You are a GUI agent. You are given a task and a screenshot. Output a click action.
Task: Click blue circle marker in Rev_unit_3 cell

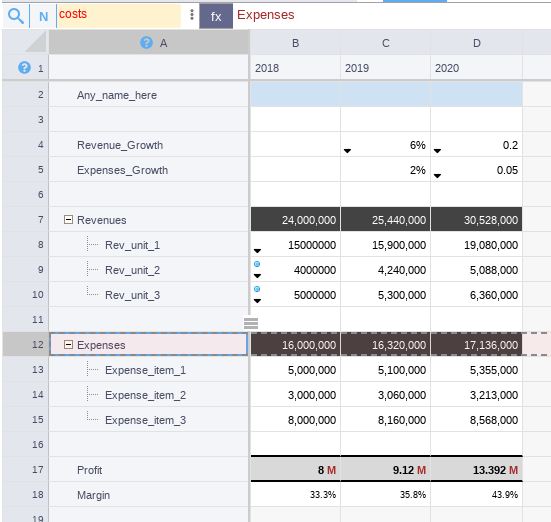tap(257, 289)
